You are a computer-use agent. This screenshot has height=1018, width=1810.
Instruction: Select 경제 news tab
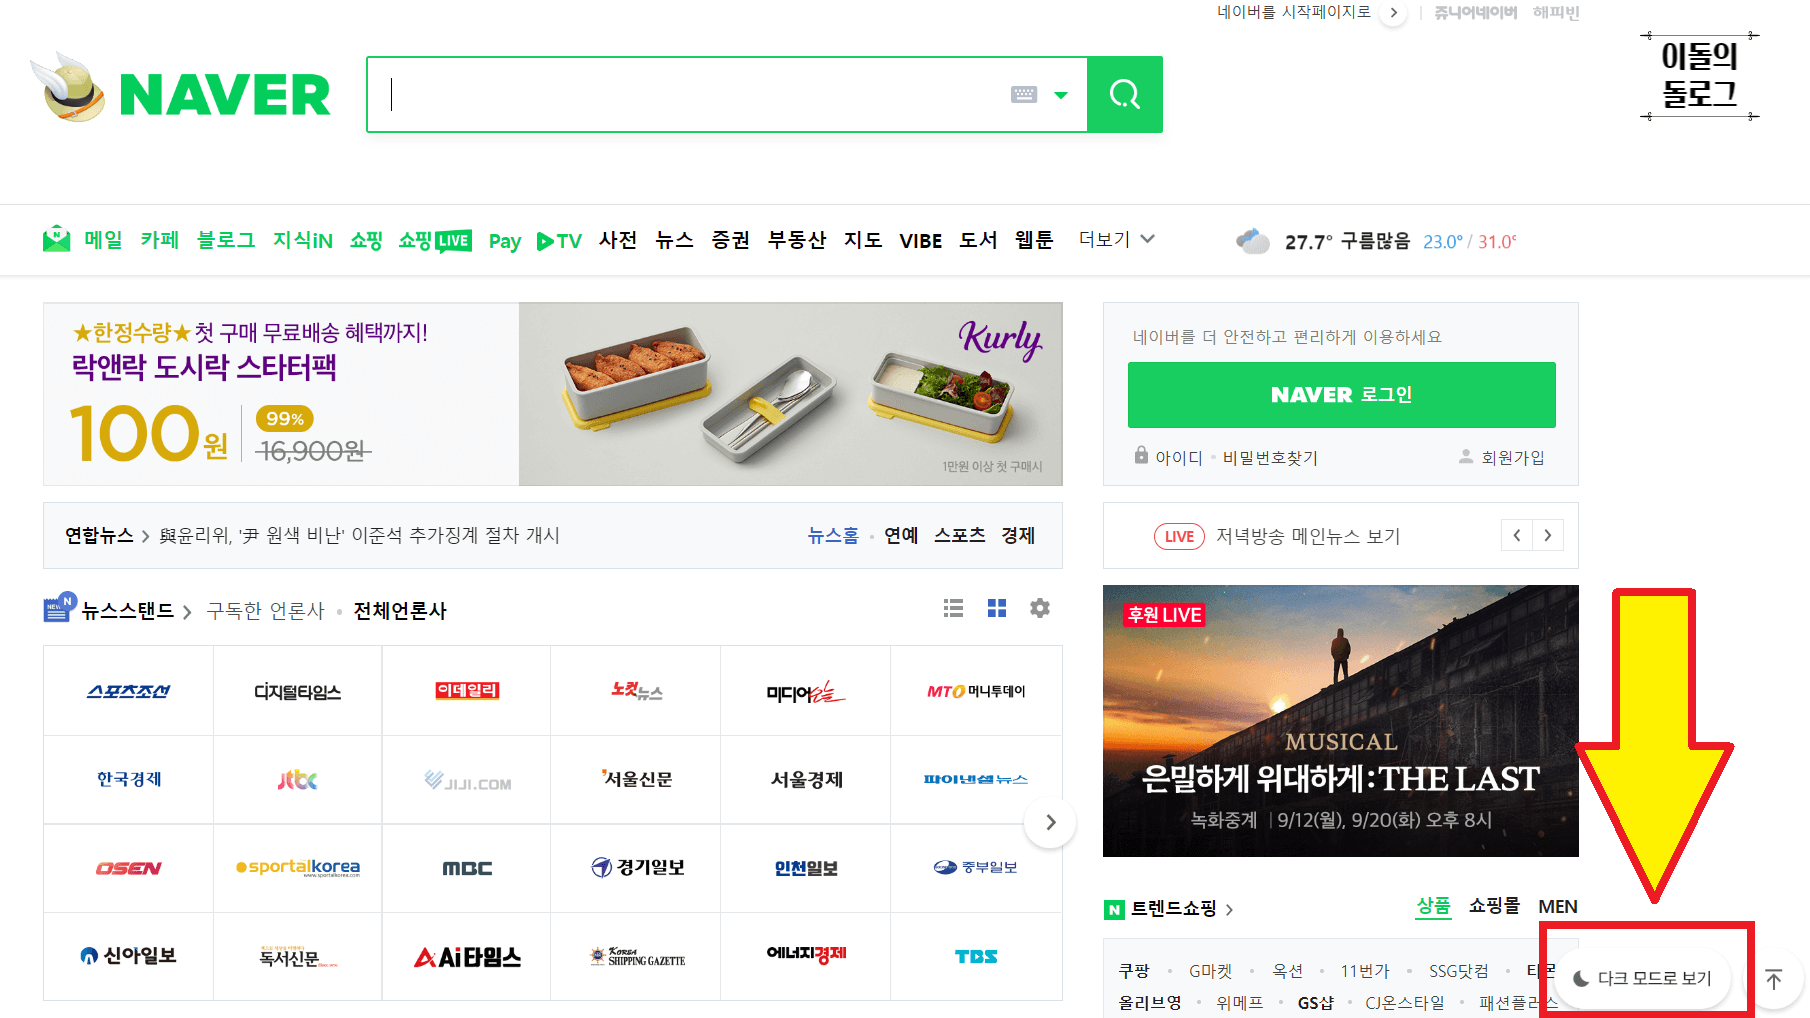tap(1018, 535)
